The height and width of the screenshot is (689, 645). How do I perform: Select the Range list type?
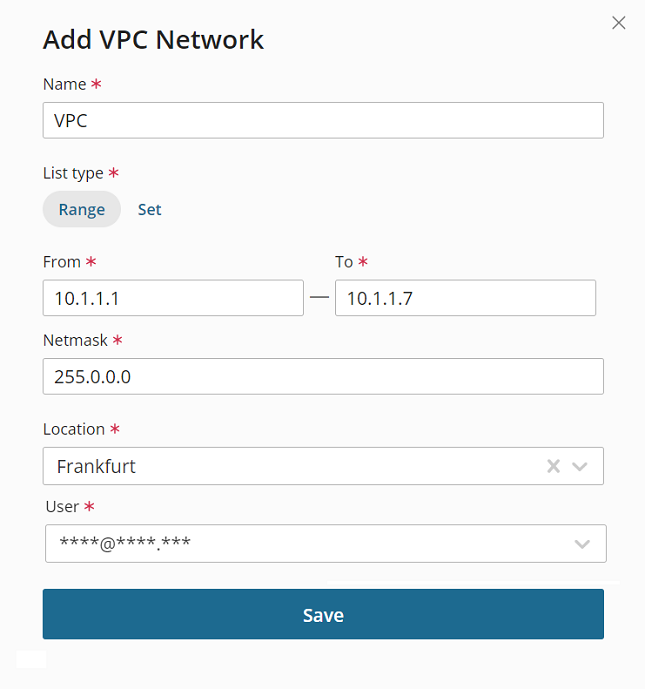click(x=82, y=209)
